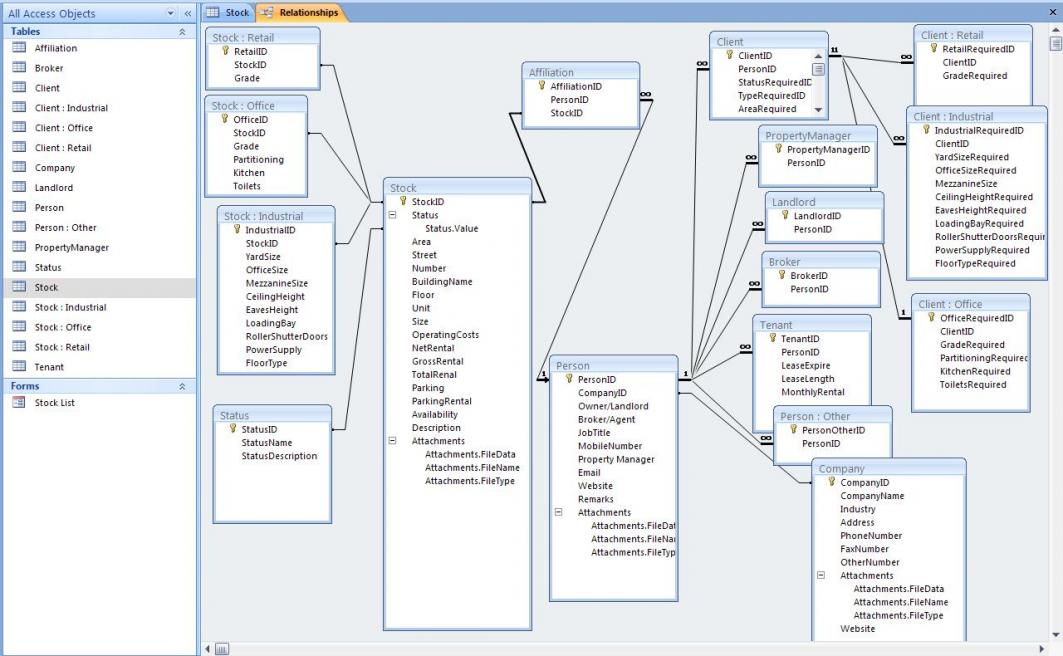Viewport: 1063px width, 656px height.
Task: Click key icon beside BrokerID
Action: pos(782,274)
